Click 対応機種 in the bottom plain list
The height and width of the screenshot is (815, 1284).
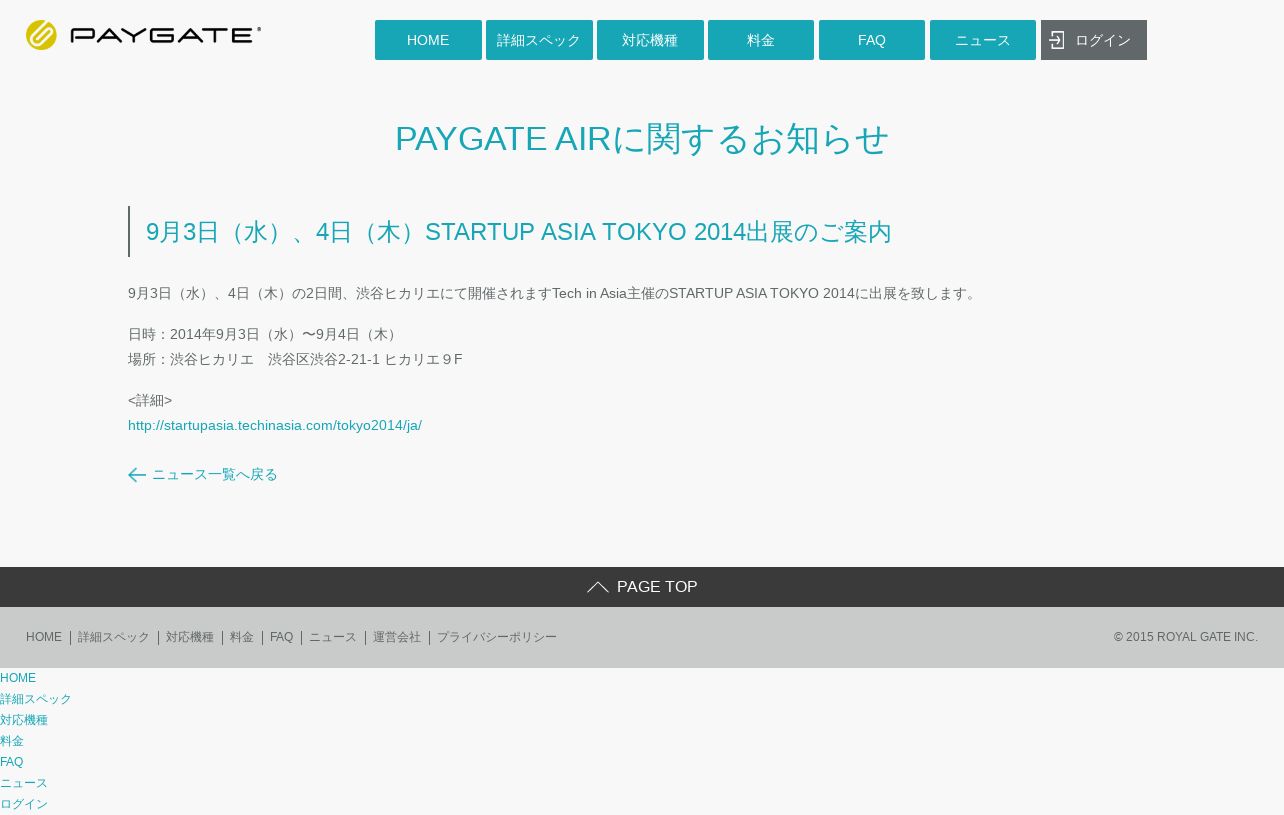tap(24, 720)
